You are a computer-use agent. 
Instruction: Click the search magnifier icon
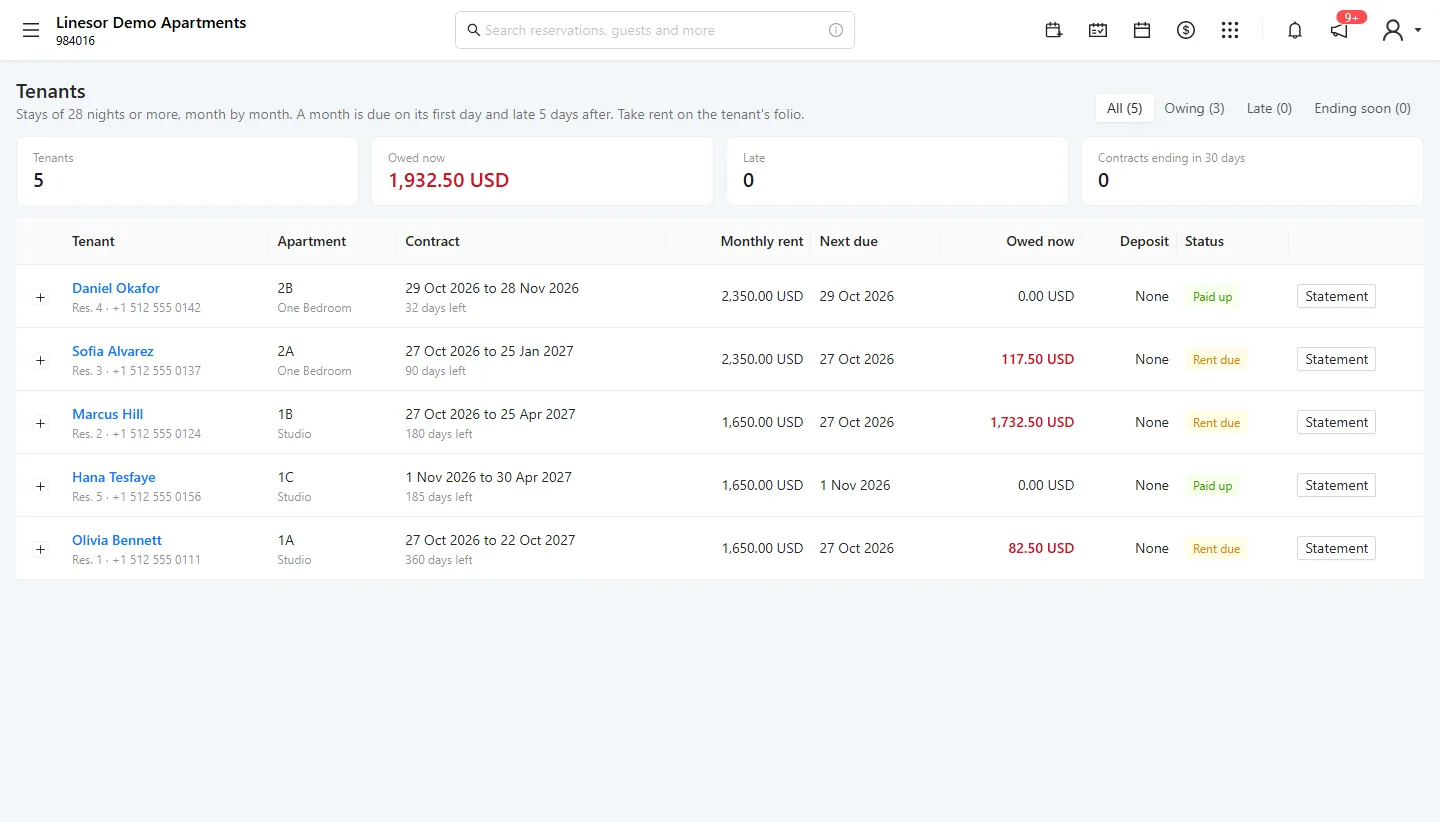coord(474,30)
